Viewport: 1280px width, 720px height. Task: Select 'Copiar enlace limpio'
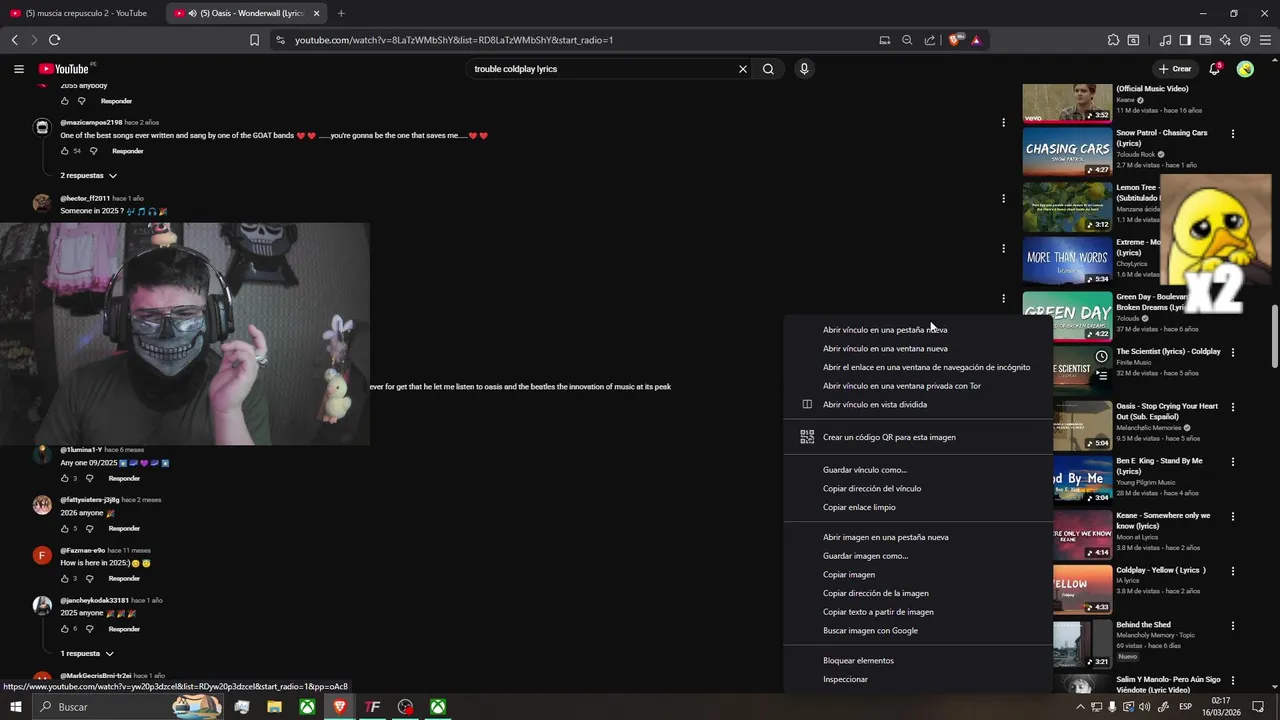[917, 507]
